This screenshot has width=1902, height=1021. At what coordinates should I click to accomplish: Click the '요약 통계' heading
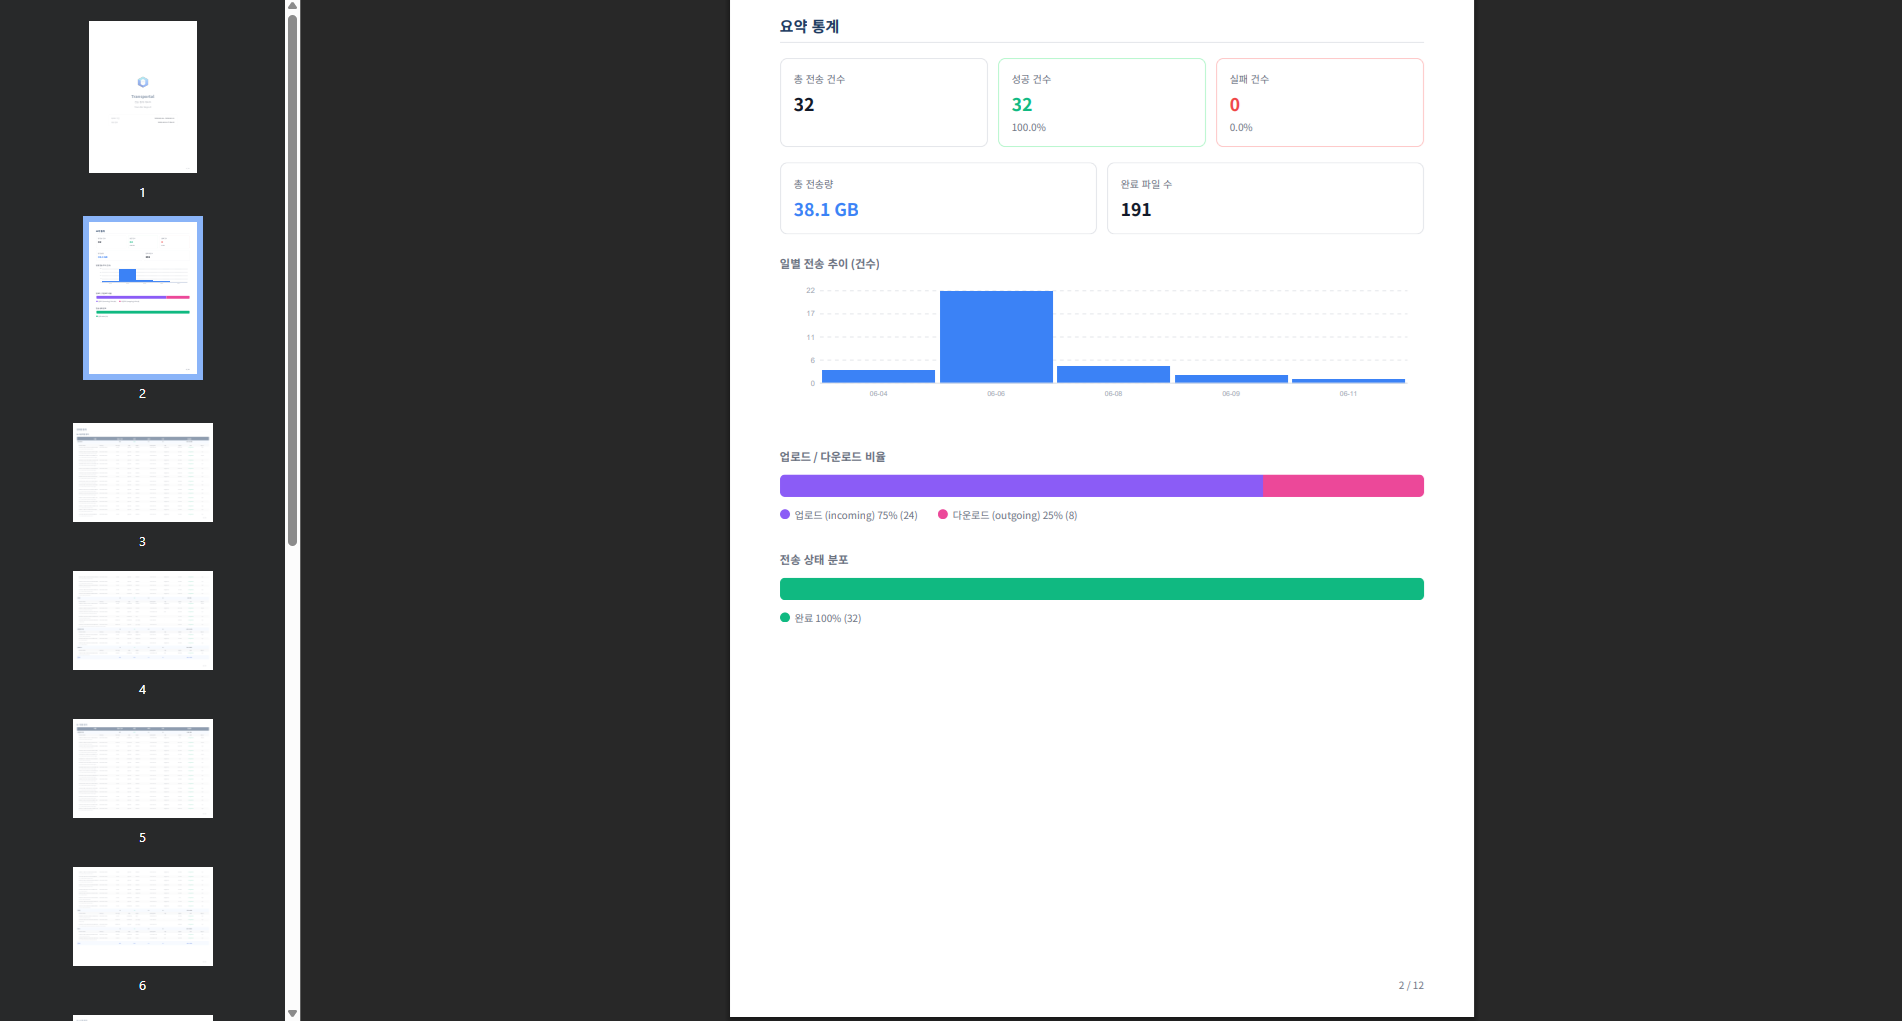pos(809,27)
